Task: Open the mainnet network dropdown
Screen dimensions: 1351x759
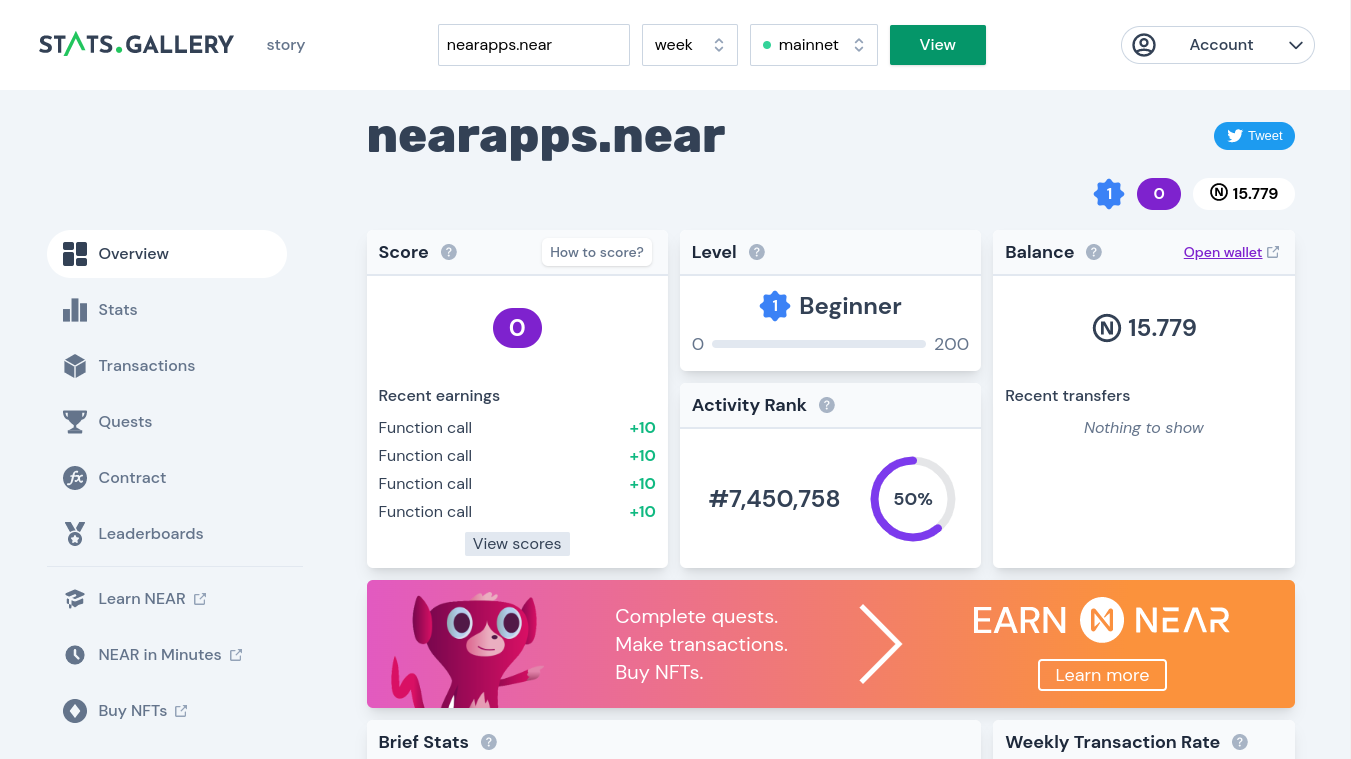Action: [x=814, y=45]
